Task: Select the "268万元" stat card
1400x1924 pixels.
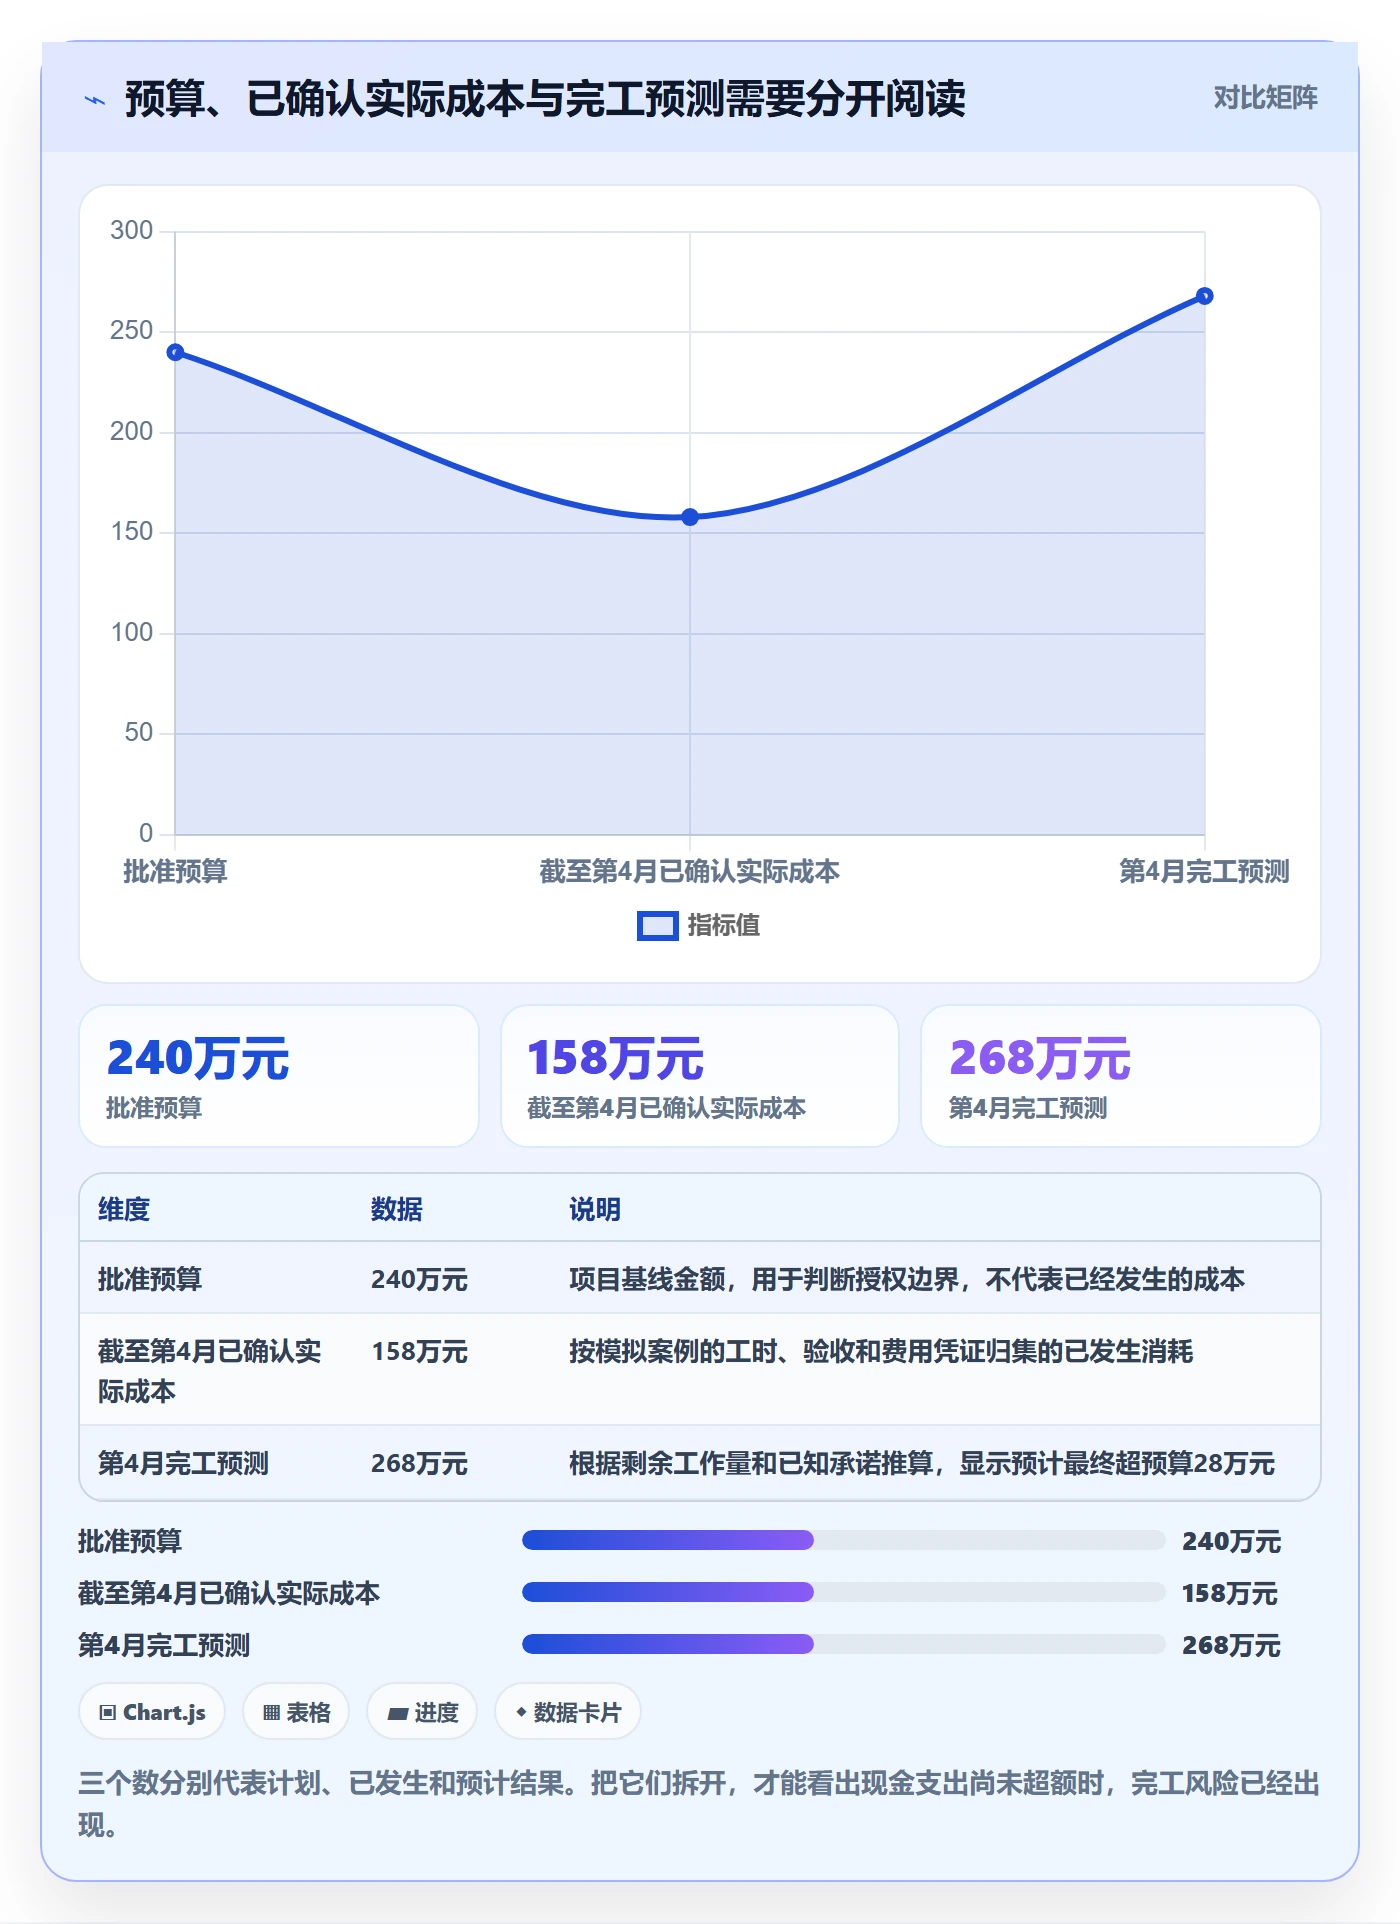Action: click(x=1120, y=1076)
